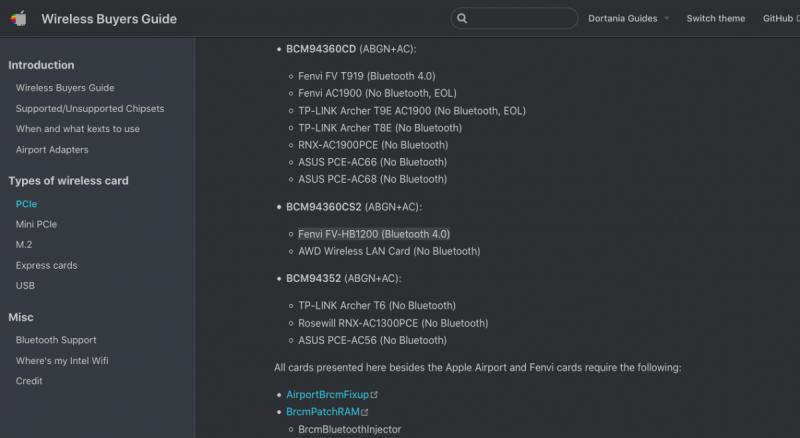800x438 pixels.
Task: Go to Wireless Buyers Guide home title
Action: 109,18
